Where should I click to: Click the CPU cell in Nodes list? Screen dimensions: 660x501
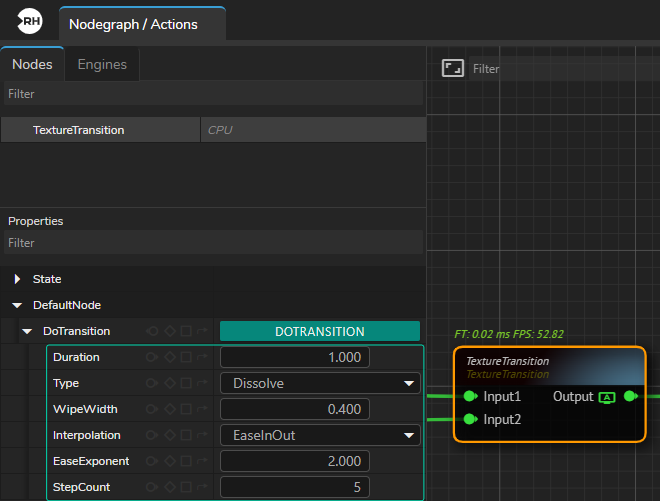pyautogui.click(x=314, y=130)
